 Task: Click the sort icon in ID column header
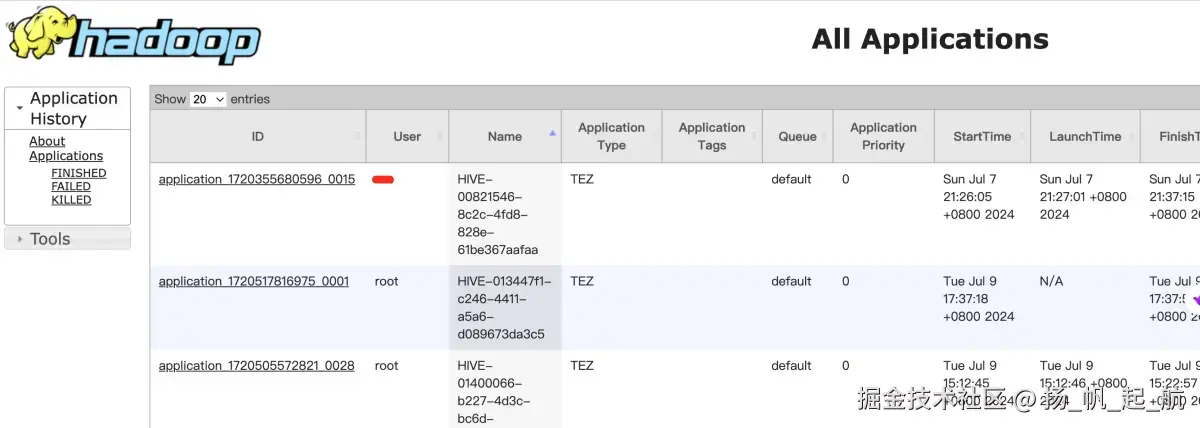pos(358,136)
